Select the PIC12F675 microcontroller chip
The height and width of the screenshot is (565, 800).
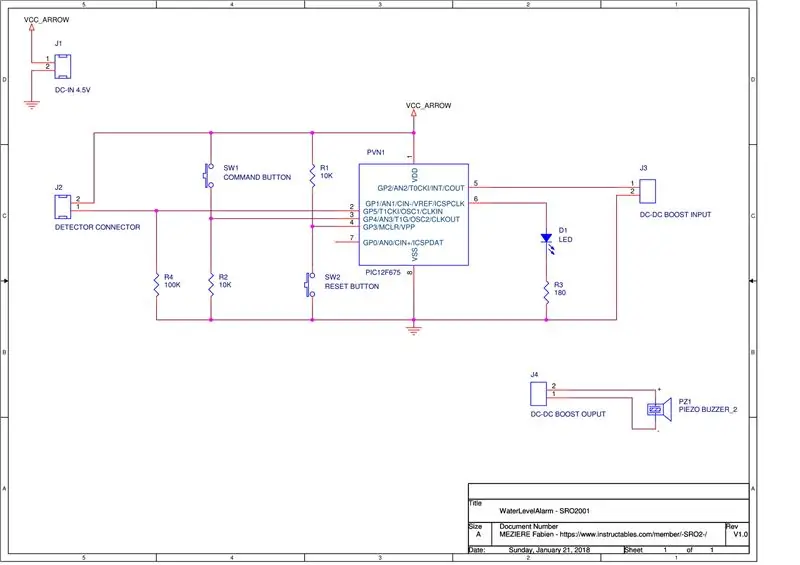pos(414,214)
